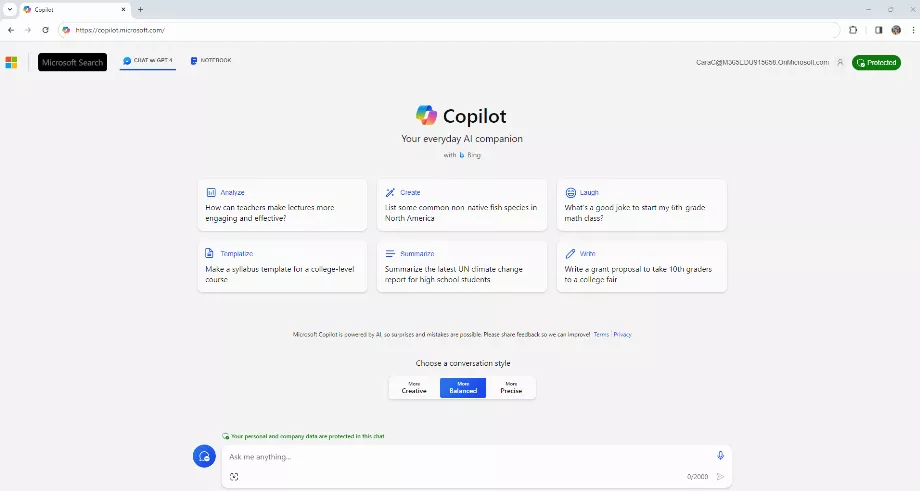Add an image with the visual search icon
This screenshot has width=920, height=491.
point(234,476)
